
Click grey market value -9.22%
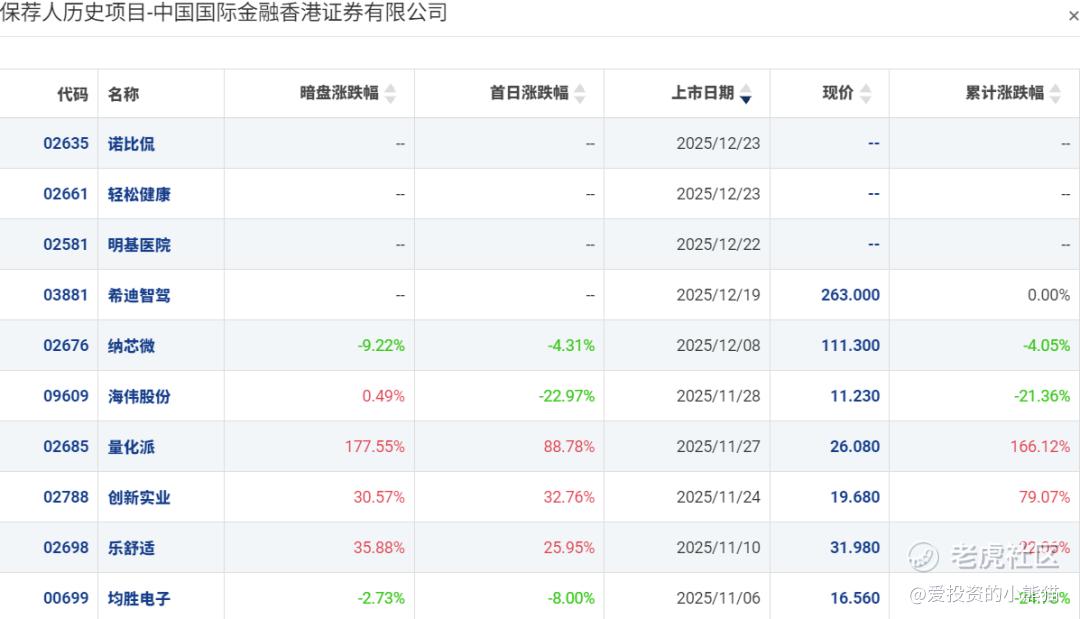coord(381,346)
